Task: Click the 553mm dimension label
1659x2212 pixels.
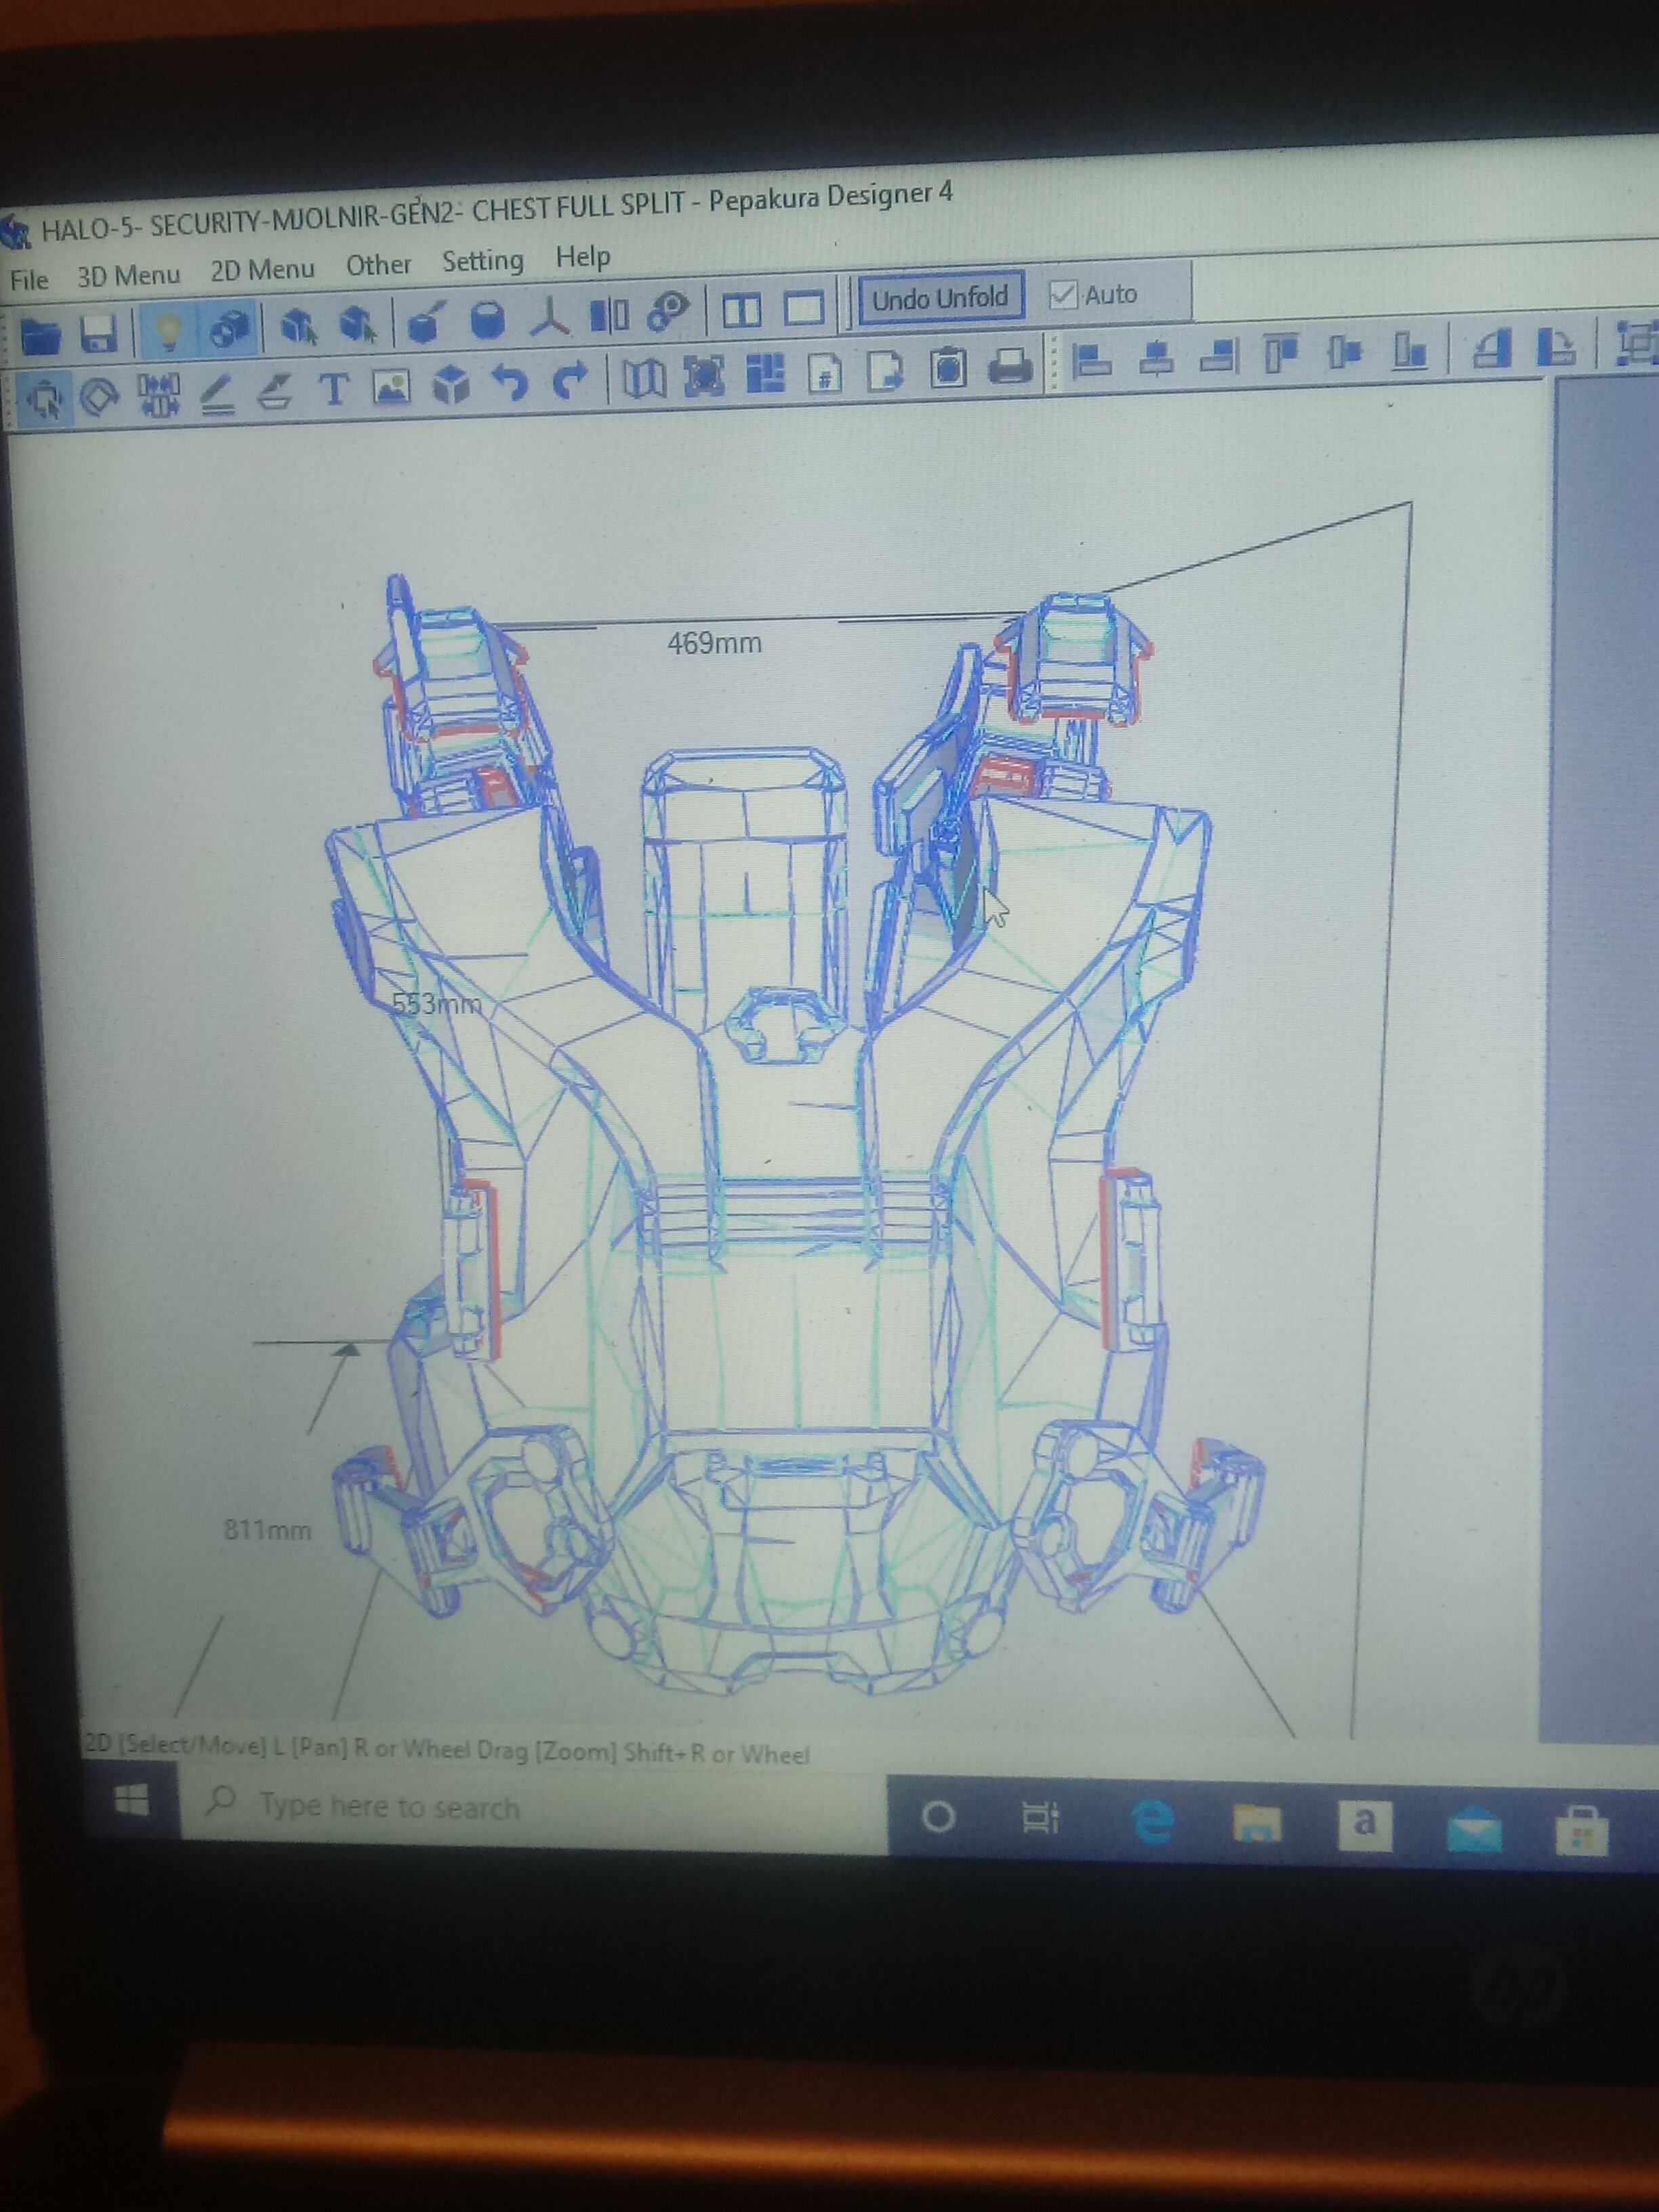Action: pos(437,1004)
